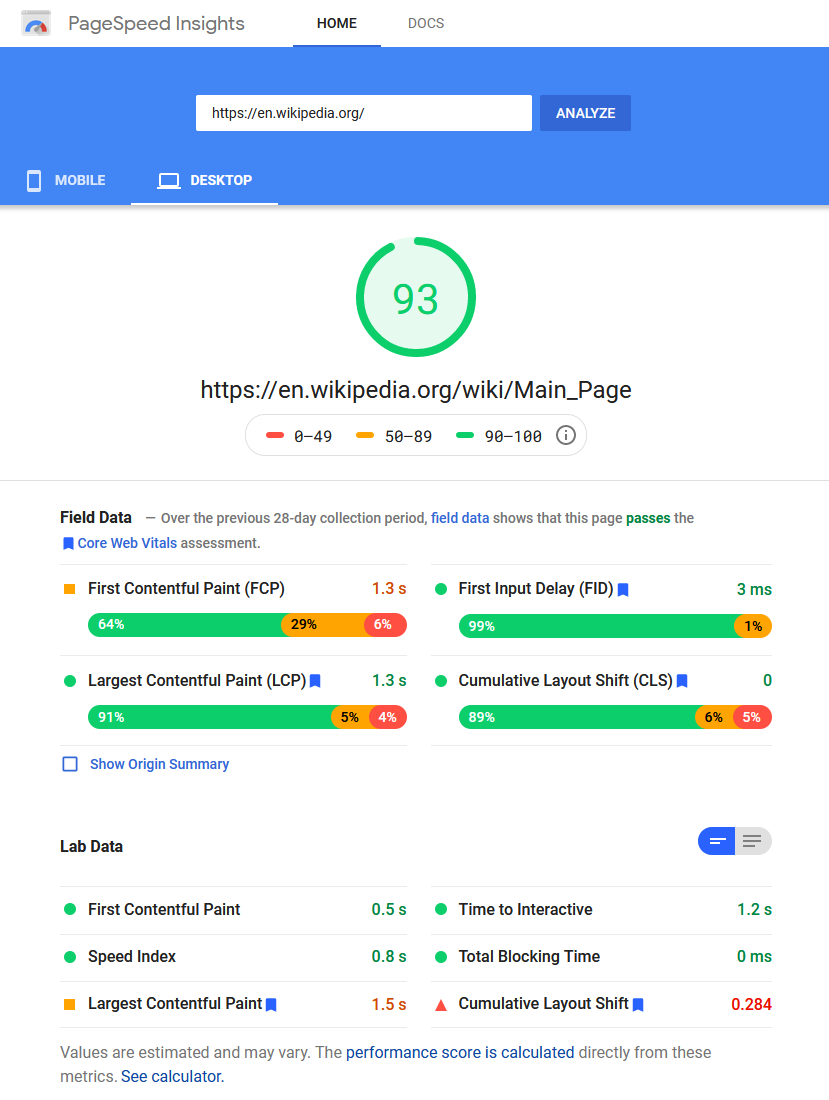The width and height of the screenshot is (829, 1100).
Task: Click the score legend info icon
Action: [x=565, y=436]
